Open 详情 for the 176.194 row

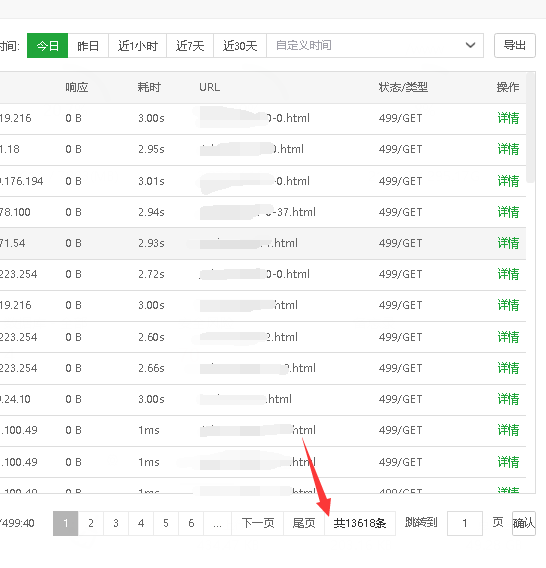point(508,181)
